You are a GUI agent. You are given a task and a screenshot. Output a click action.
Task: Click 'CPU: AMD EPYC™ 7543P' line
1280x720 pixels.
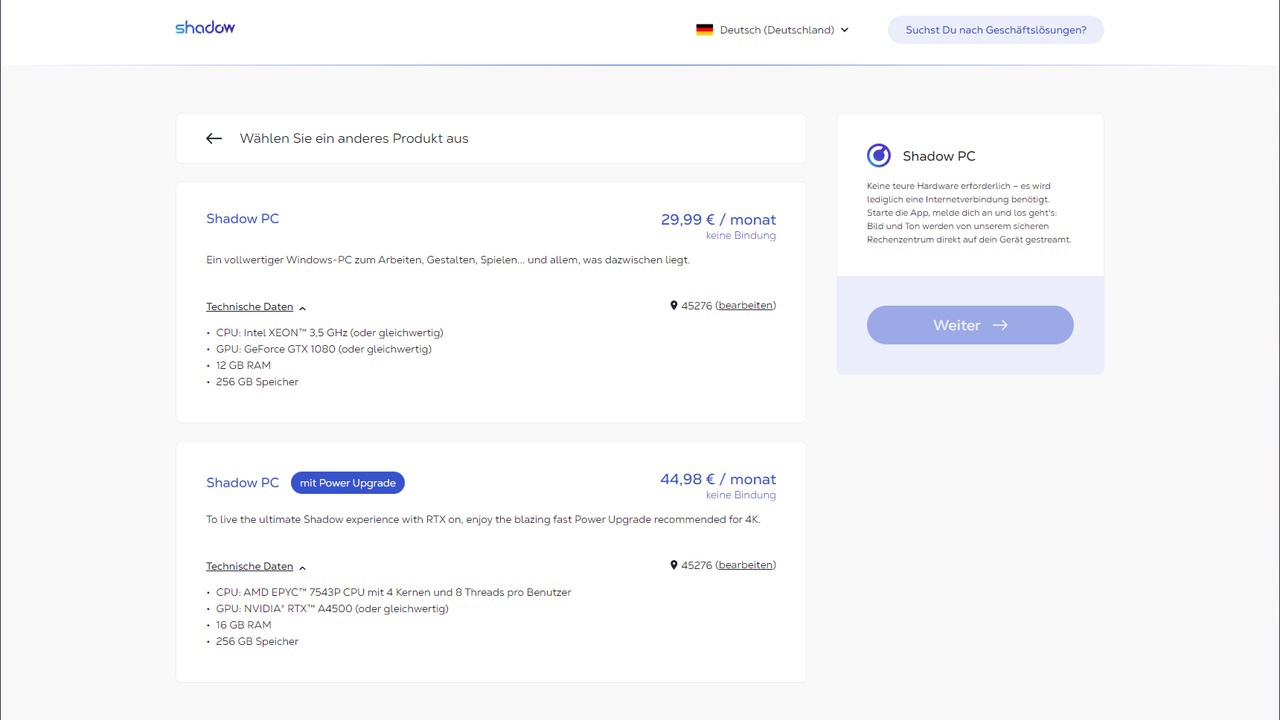[394, 593]
